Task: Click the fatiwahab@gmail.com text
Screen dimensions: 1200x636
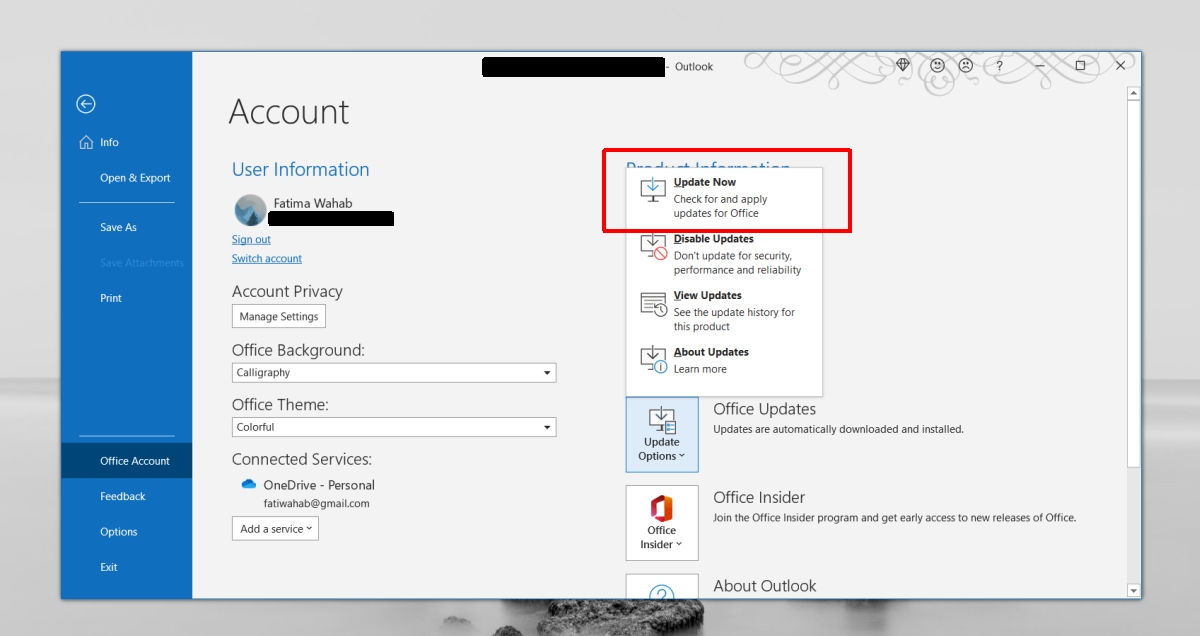Action: point(317,504)
